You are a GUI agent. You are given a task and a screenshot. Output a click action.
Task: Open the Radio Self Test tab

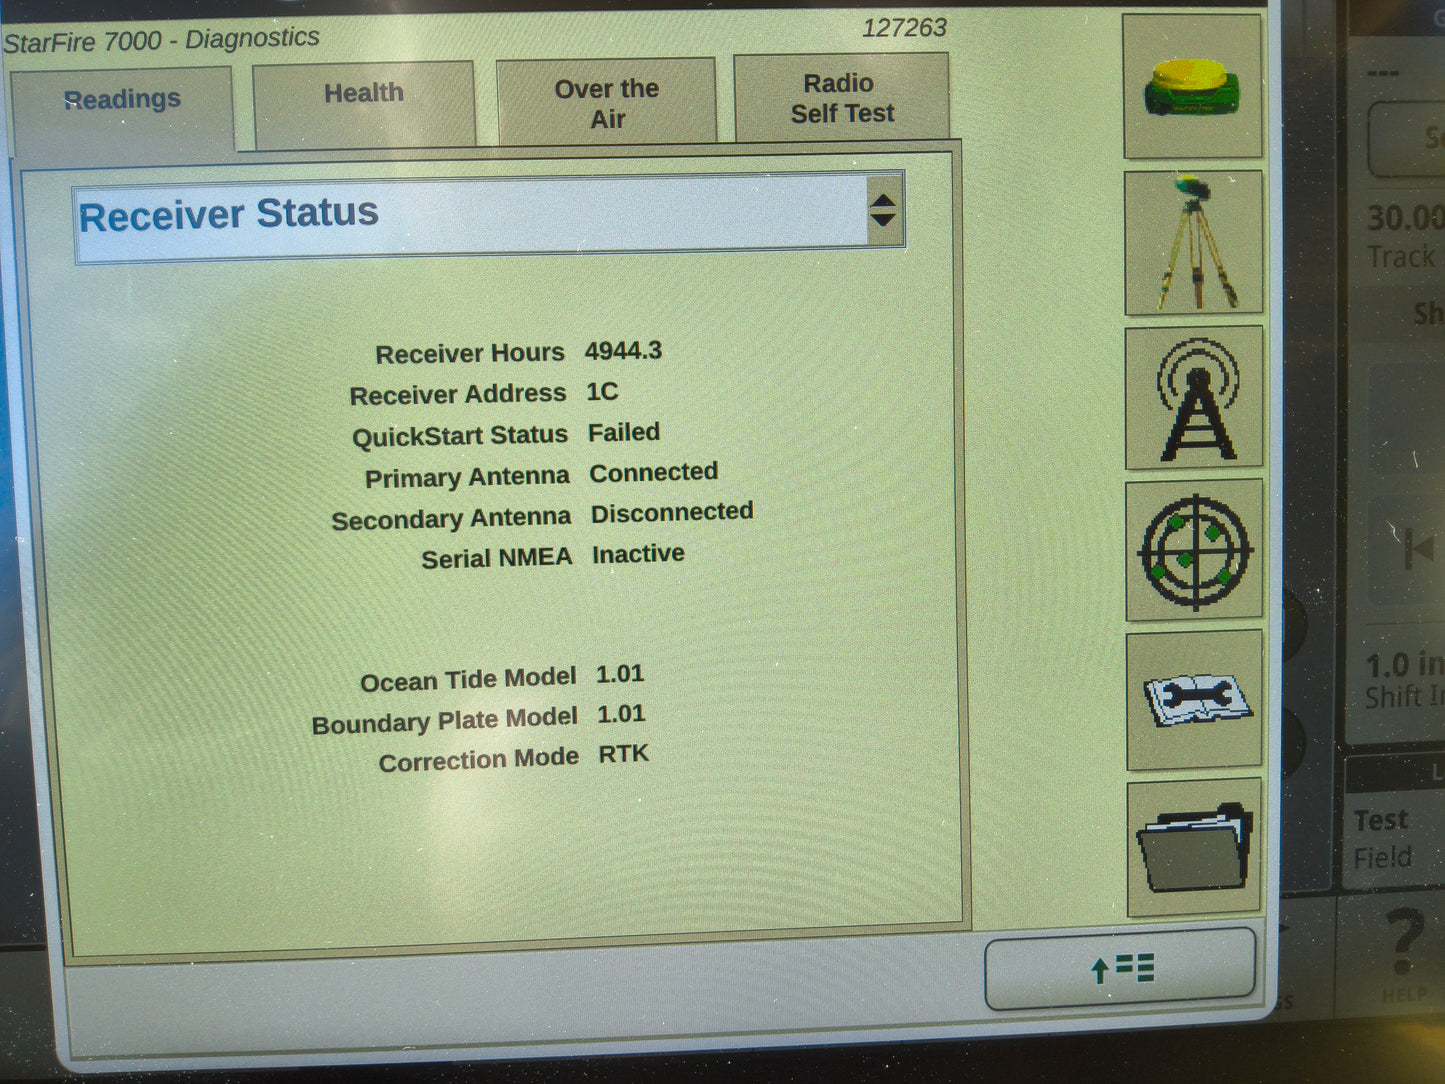(841, 98)
